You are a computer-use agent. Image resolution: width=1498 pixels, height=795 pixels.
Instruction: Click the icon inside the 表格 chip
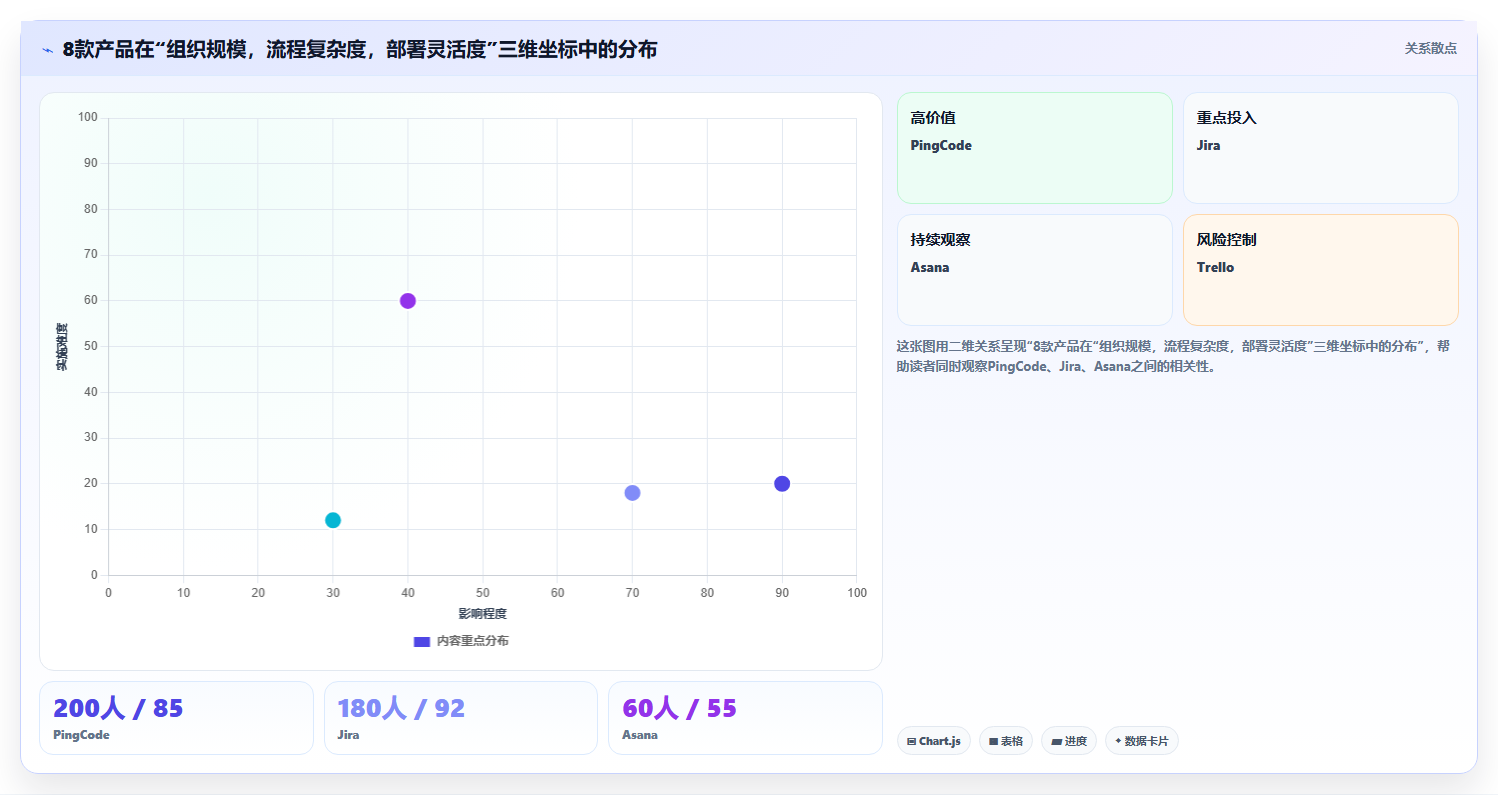[993, 742]
